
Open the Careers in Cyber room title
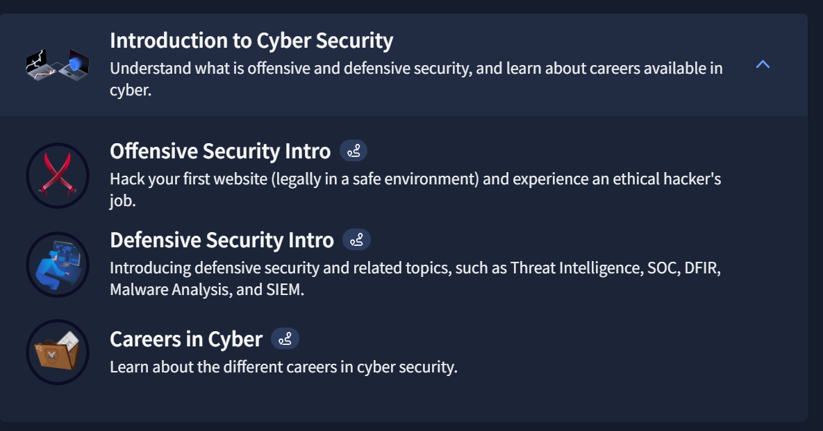pyautogui.click(x=186, y=339)
